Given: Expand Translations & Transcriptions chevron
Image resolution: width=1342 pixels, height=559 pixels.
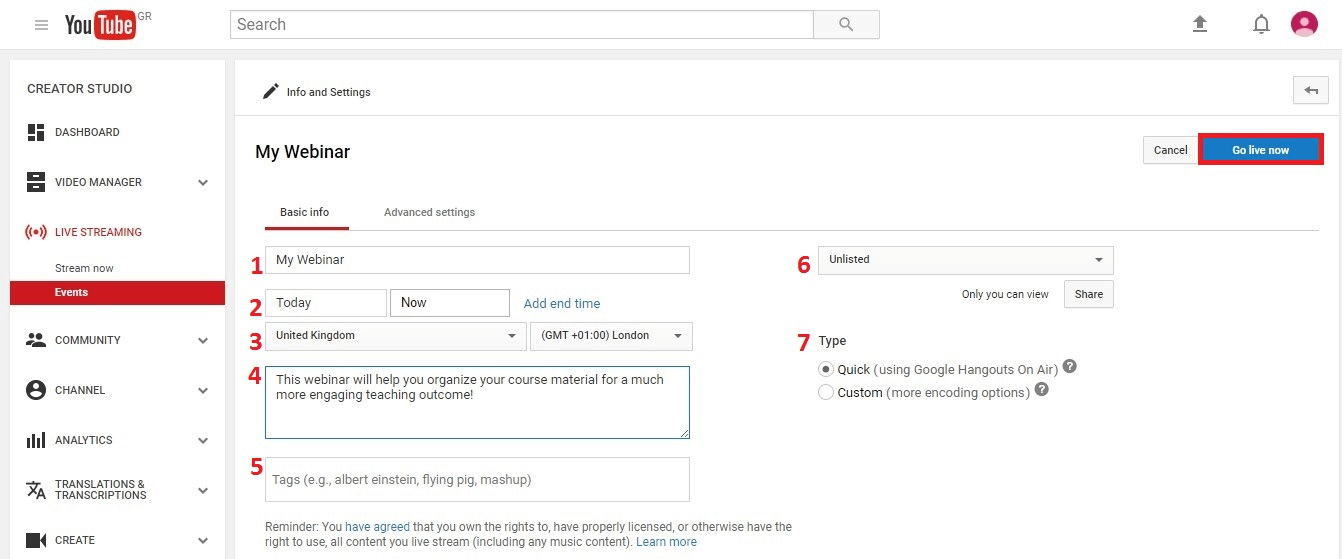Looking at the screenshot, I should pos(203,491).
